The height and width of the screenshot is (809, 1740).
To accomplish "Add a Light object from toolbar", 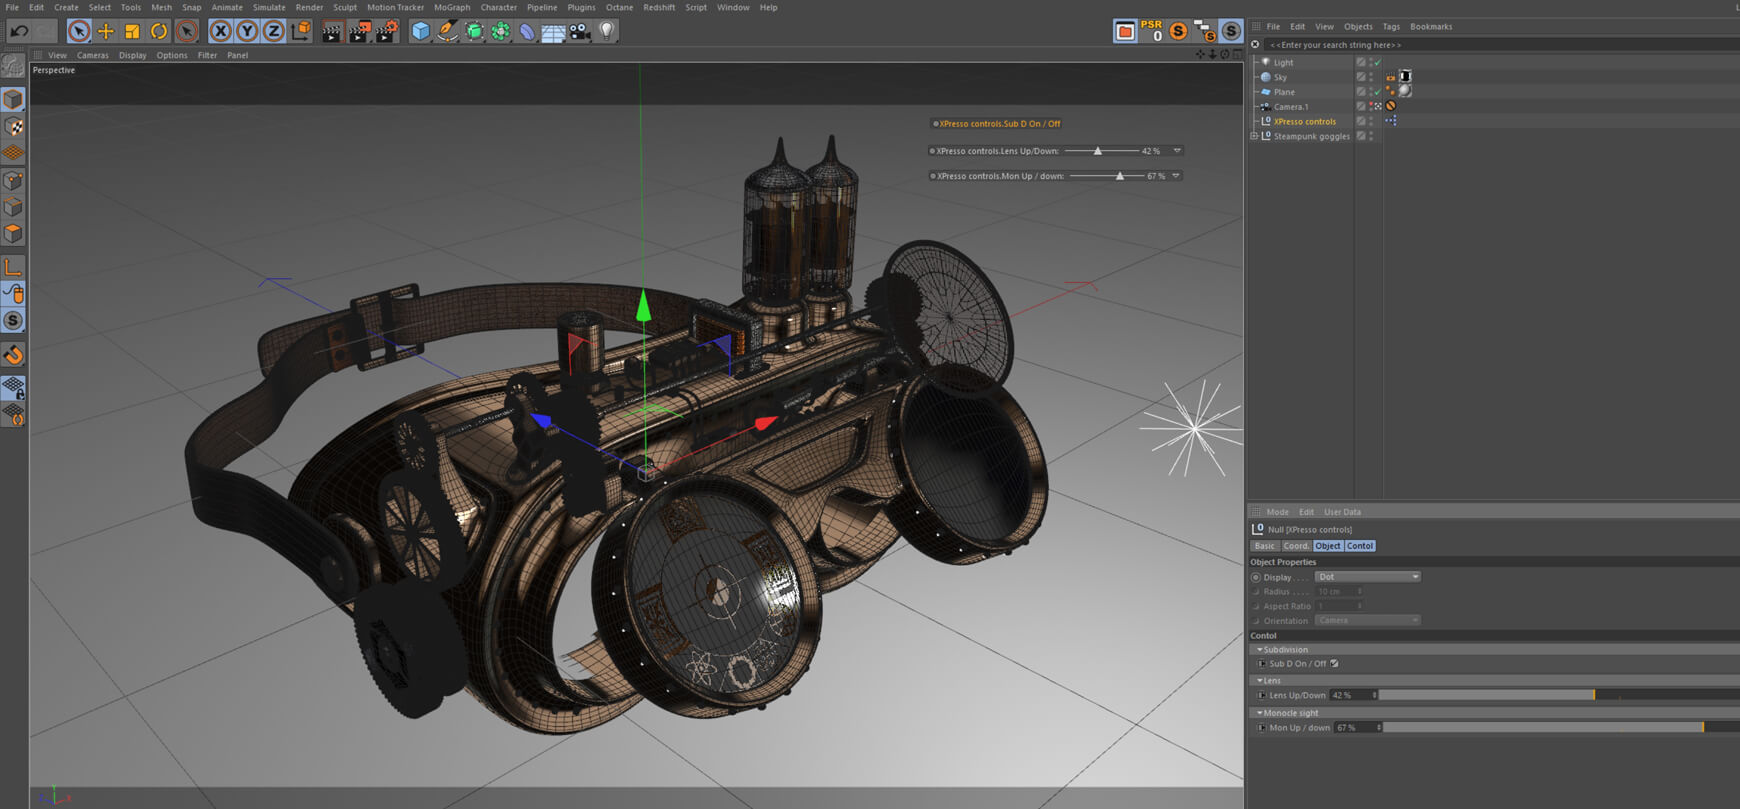I will tap(606, 31).
